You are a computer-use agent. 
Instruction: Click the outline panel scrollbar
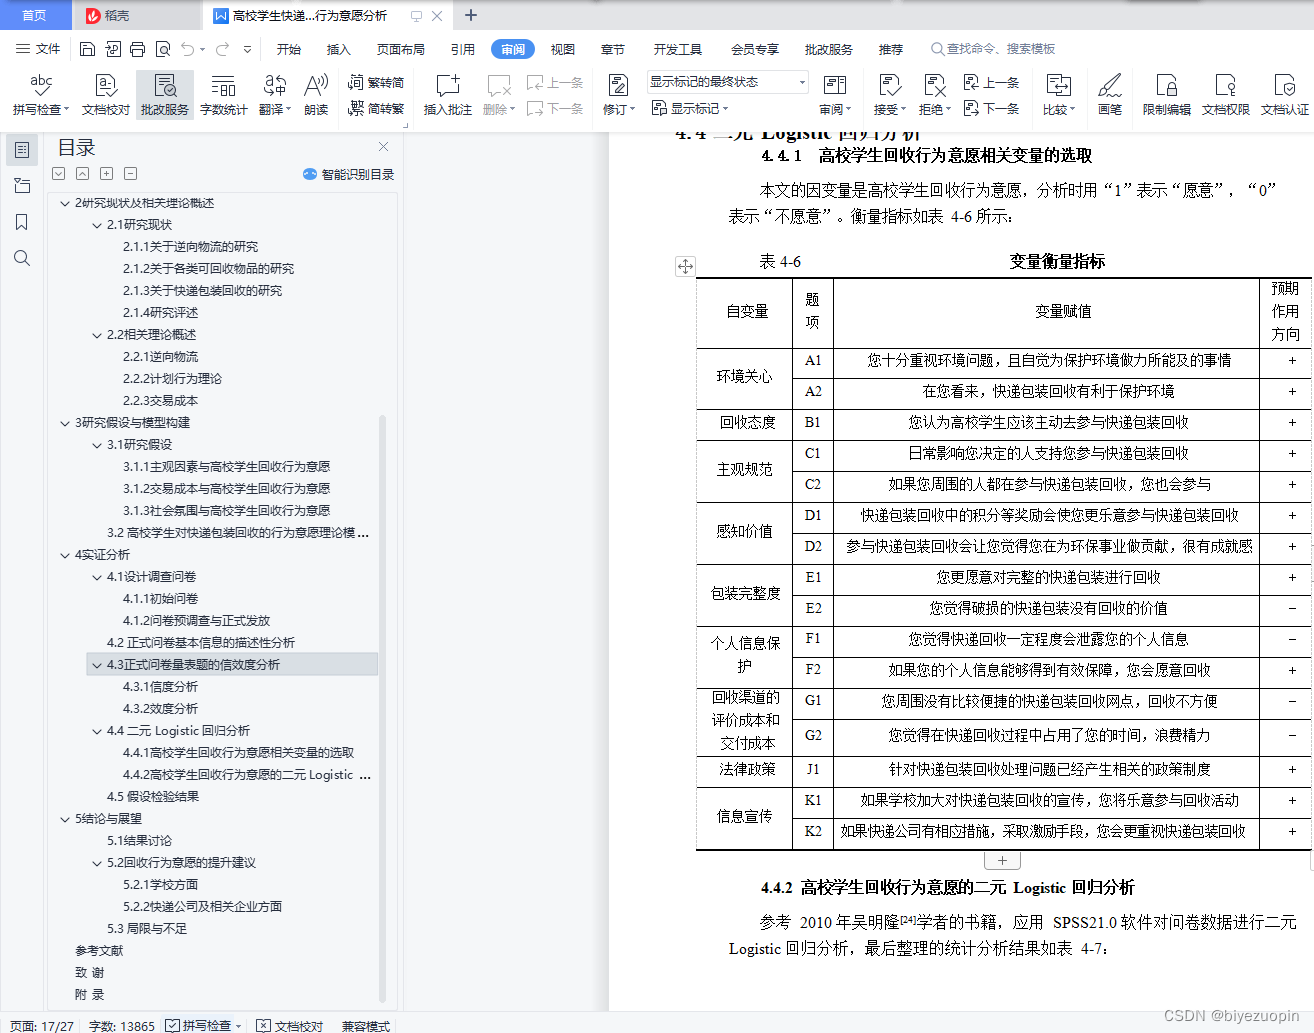point(382,707)
